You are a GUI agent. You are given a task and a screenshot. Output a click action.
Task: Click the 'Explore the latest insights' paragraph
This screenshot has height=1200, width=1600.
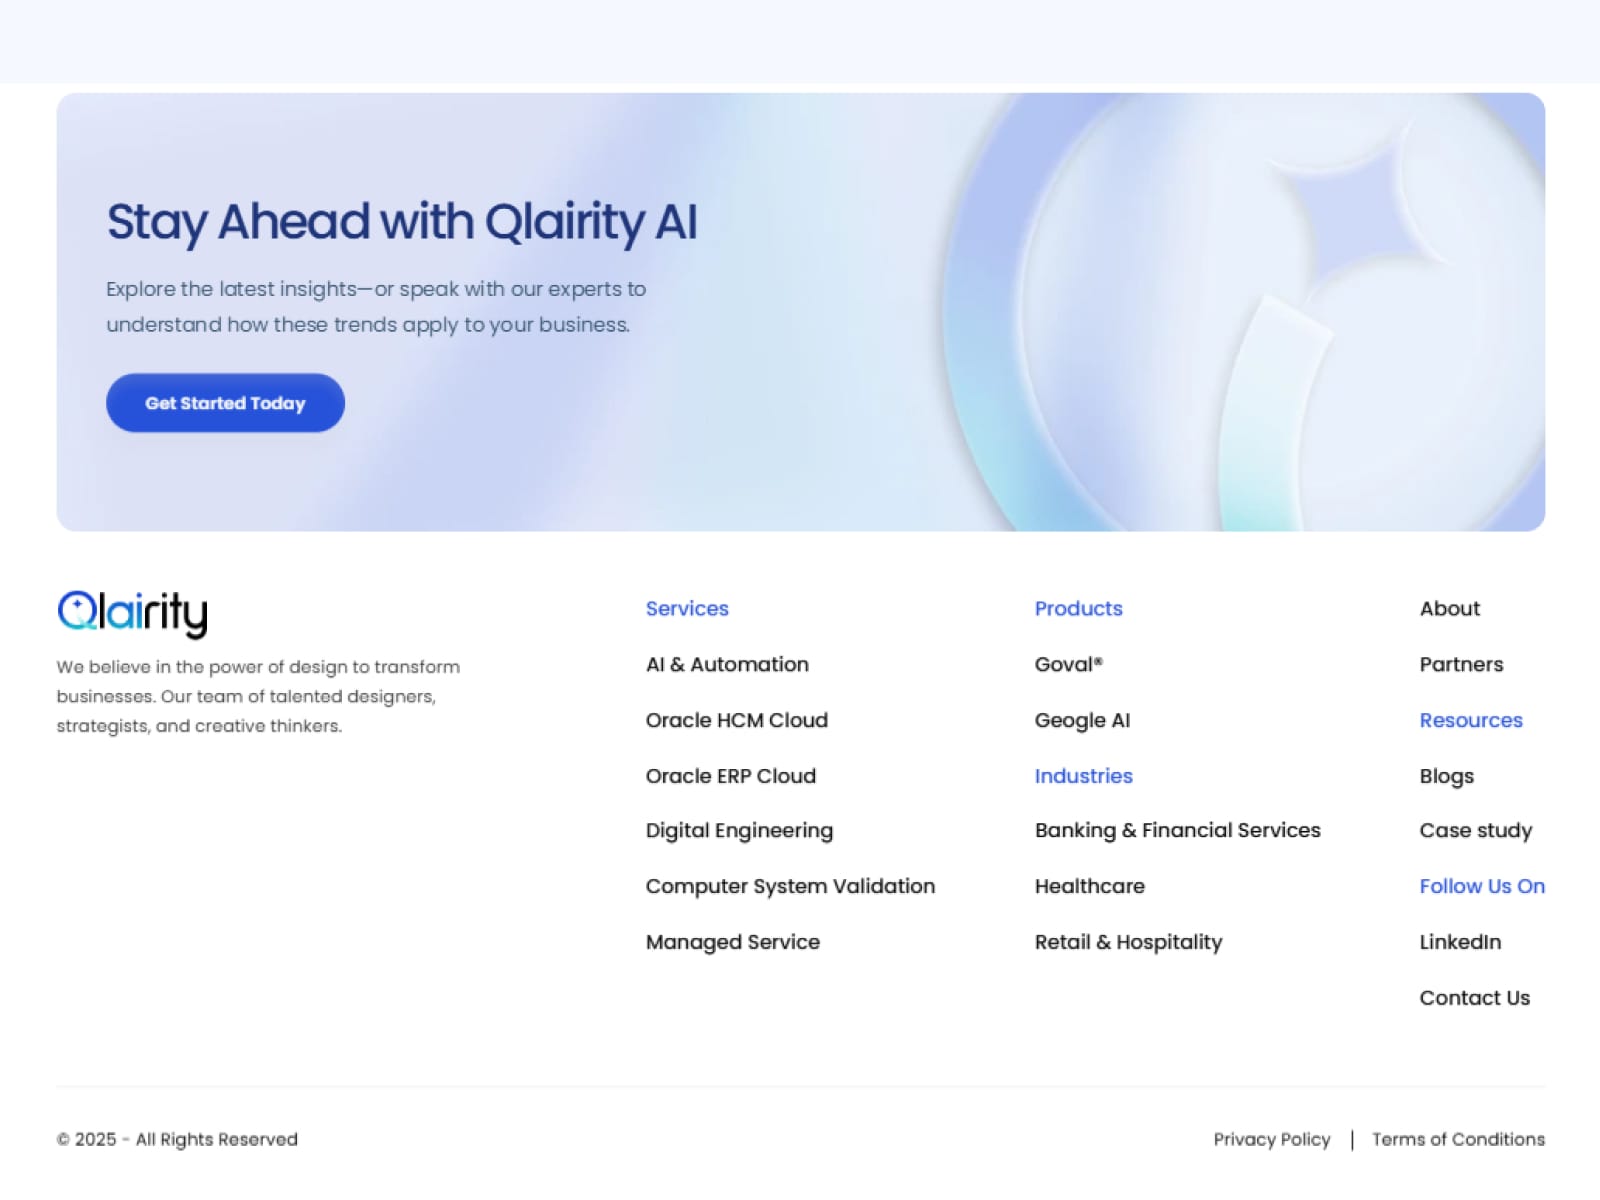pyautogui.click(x=376, y=307)
